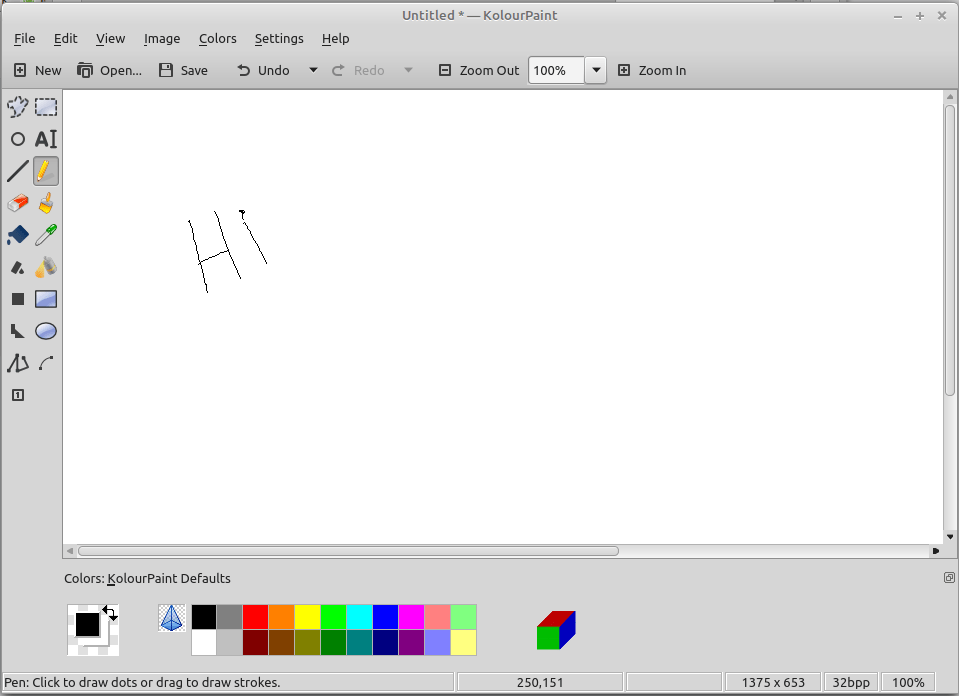Activate the Color Picker eyedropper tool

(46, 235)
